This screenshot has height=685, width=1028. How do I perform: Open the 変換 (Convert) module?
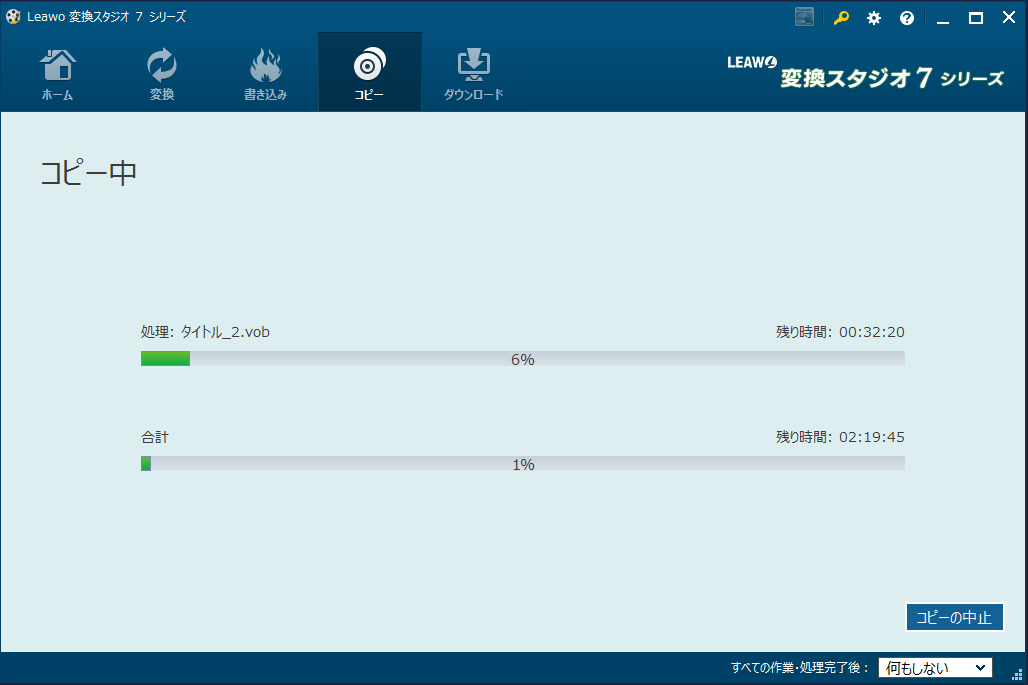tap(162, 73)
